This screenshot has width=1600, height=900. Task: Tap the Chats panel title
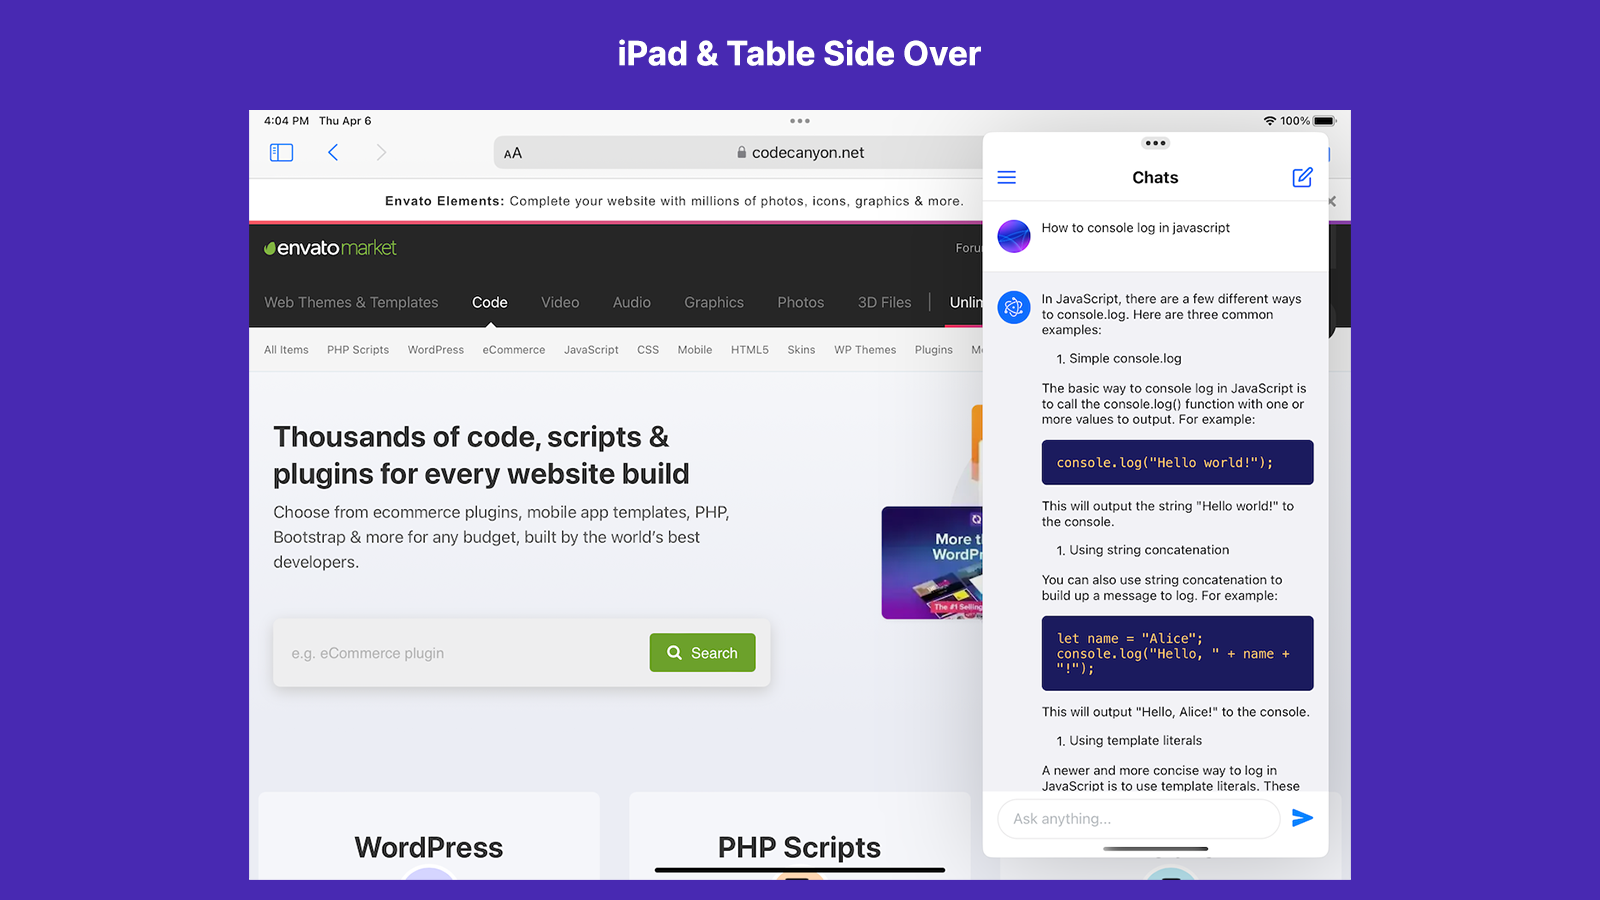(1155, 178)
